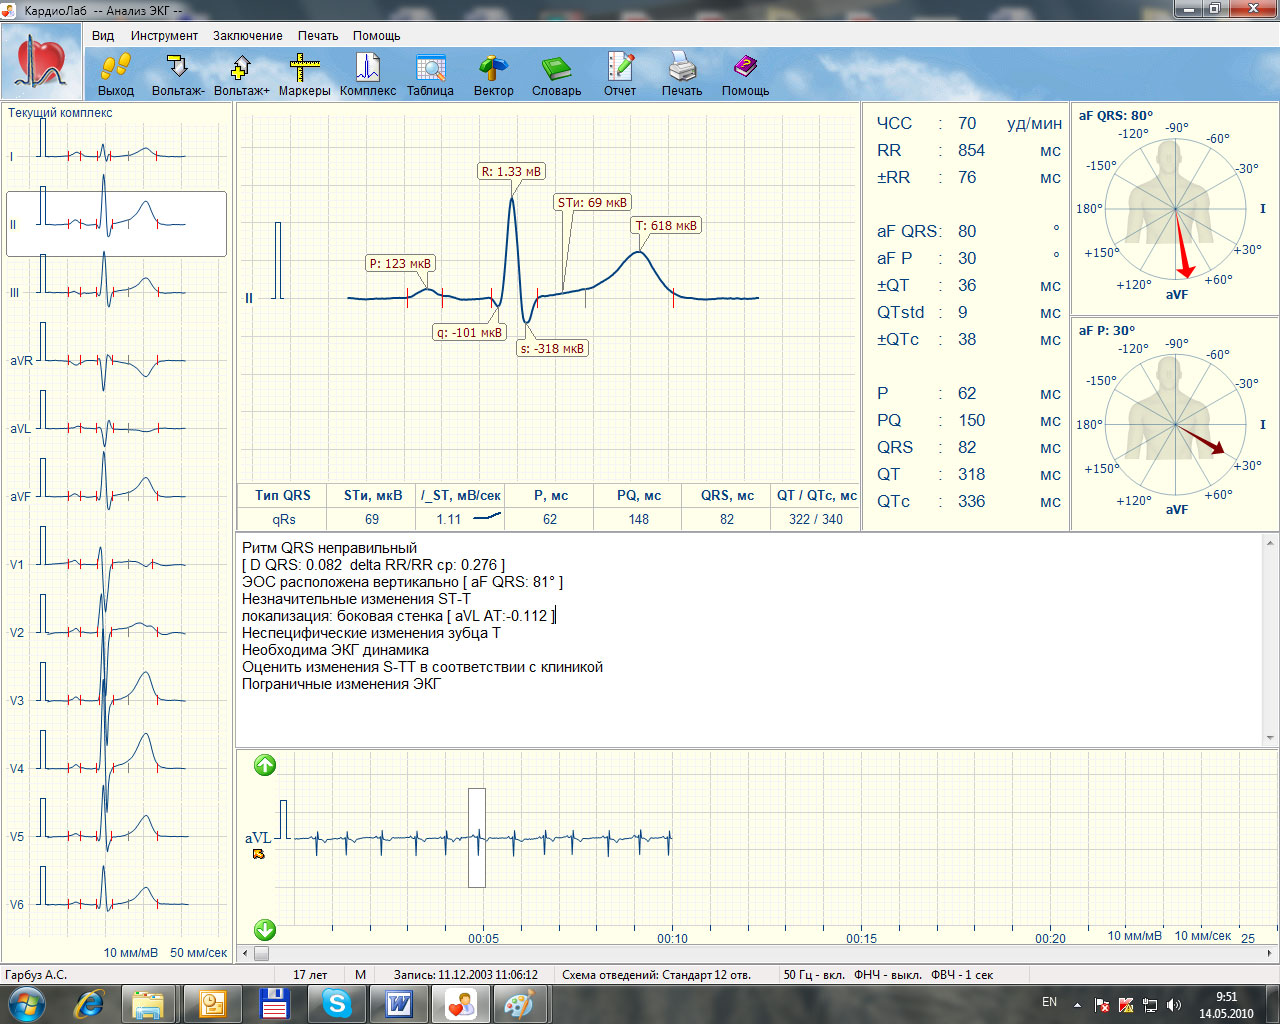The height and width of the screenshot is (1024, 1280).
Task: Open the Вектор (Vector) tool
Action: (x=493, y=69)
